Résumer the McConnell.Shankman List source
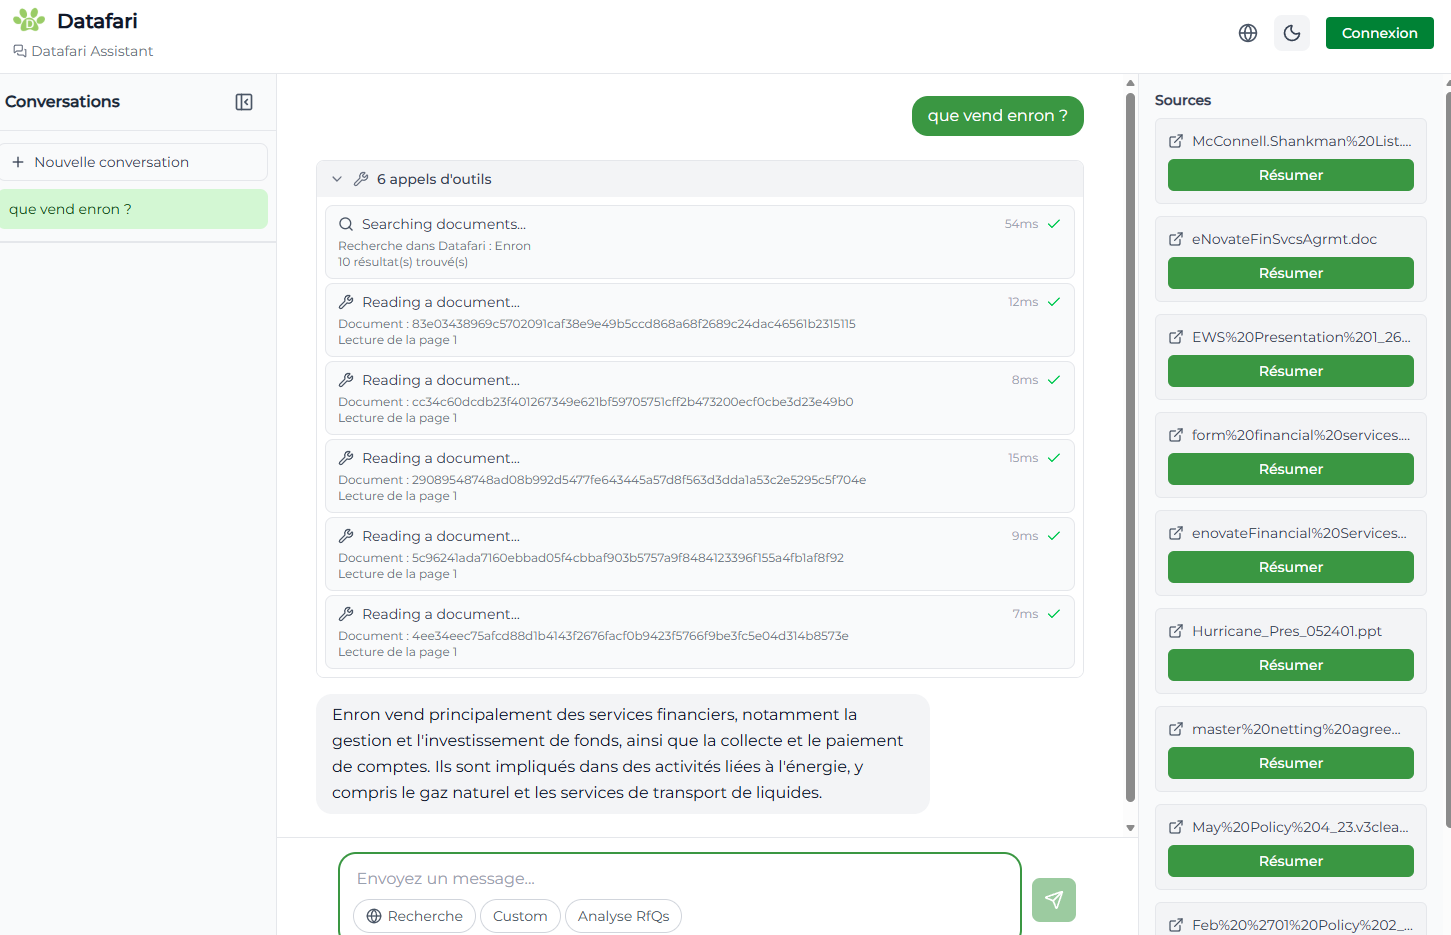The width and height of the screenshot is (1451, 935). 1290,175
